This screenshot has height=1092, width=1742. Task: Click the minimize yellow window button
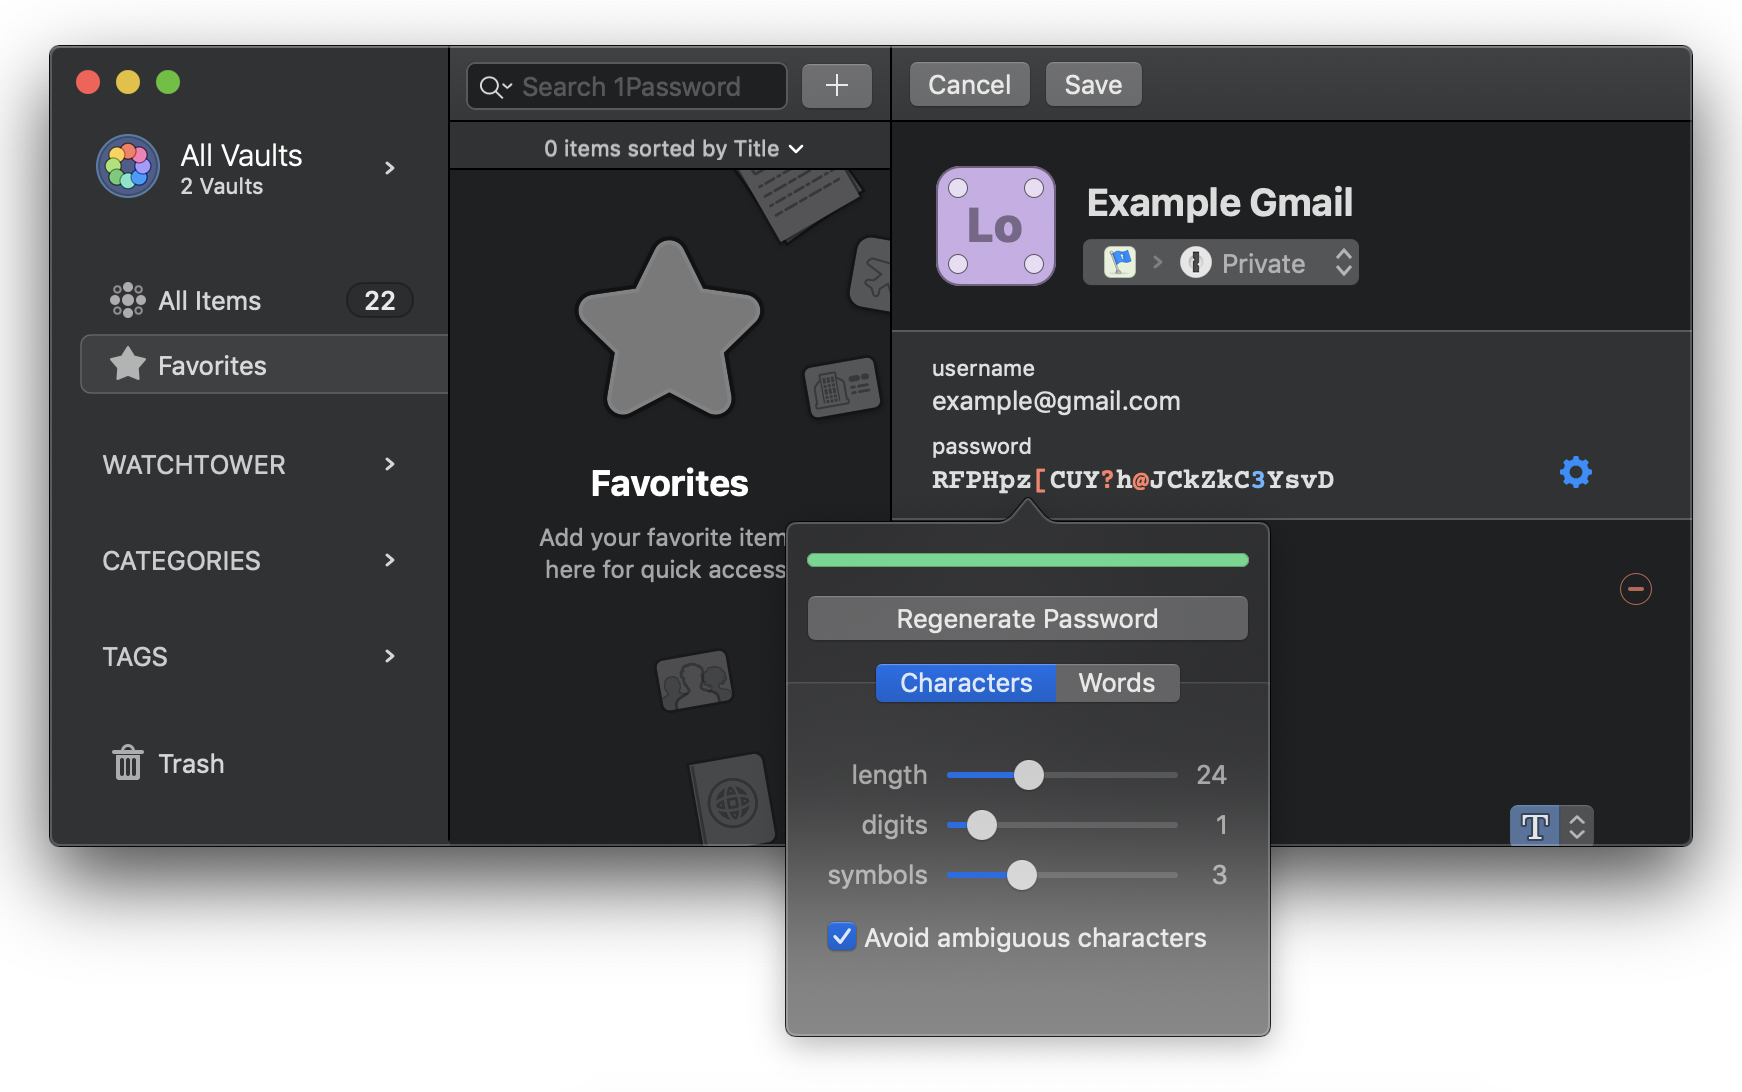click(128, 82)
